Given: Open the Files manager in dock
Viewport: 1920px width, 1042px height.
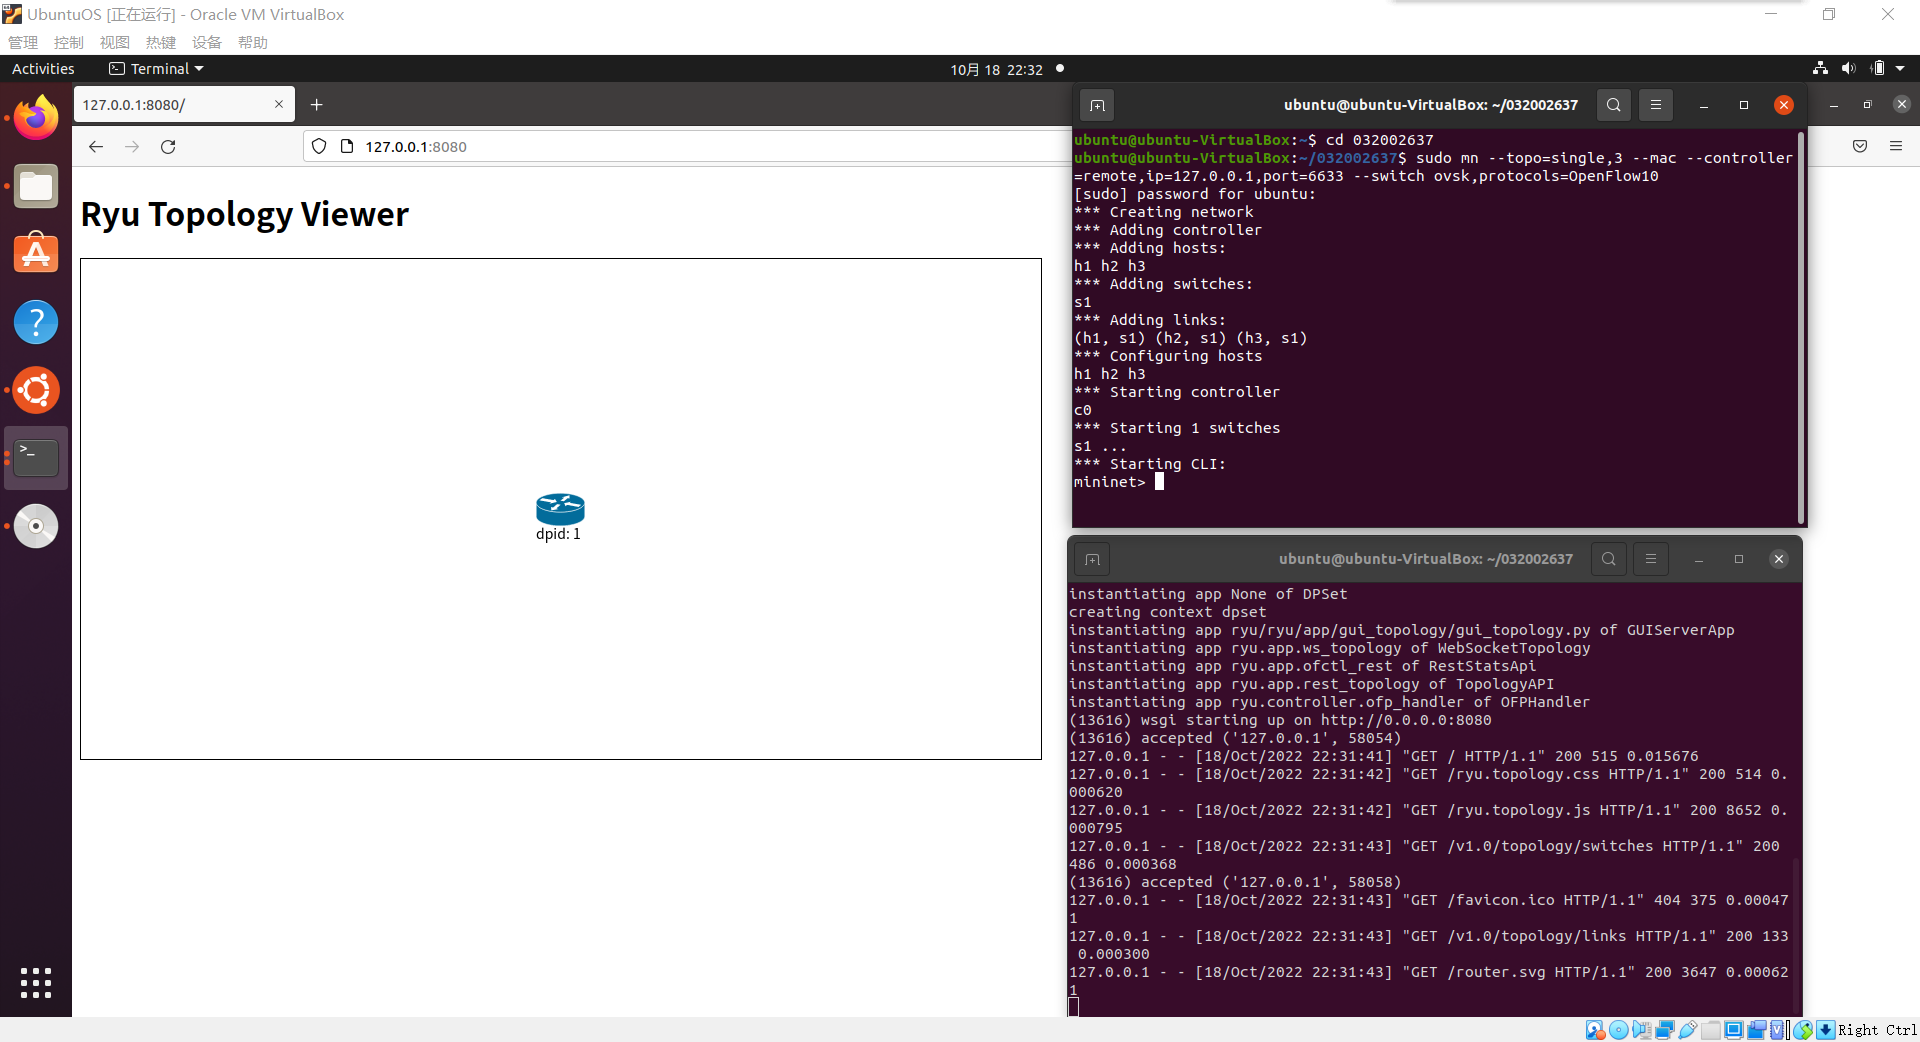Looking at the screenshot, I should click(x=36, y=186).
